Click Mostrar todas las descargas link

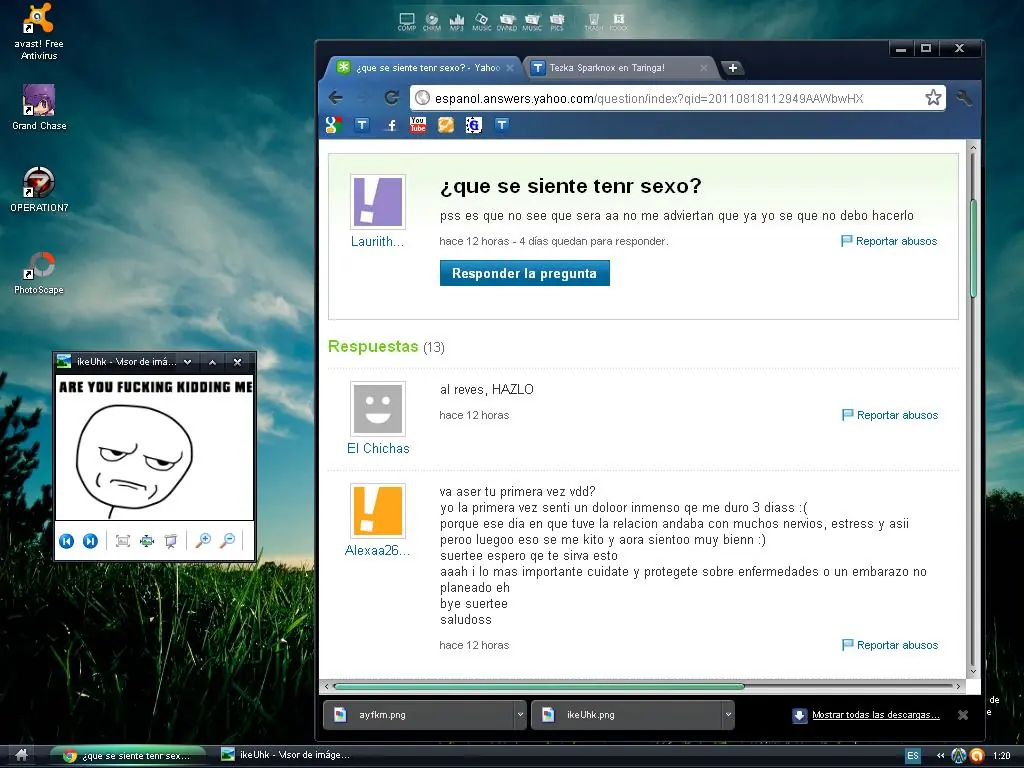(x=876, y=715)
